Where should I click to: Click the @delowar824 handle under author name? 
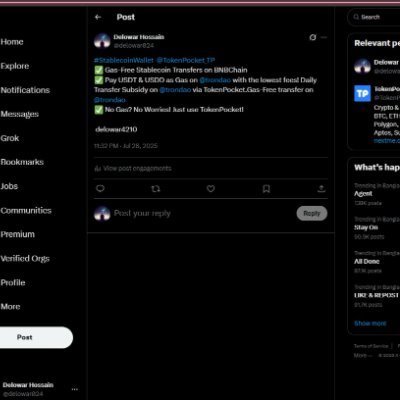tap(134, 46)
